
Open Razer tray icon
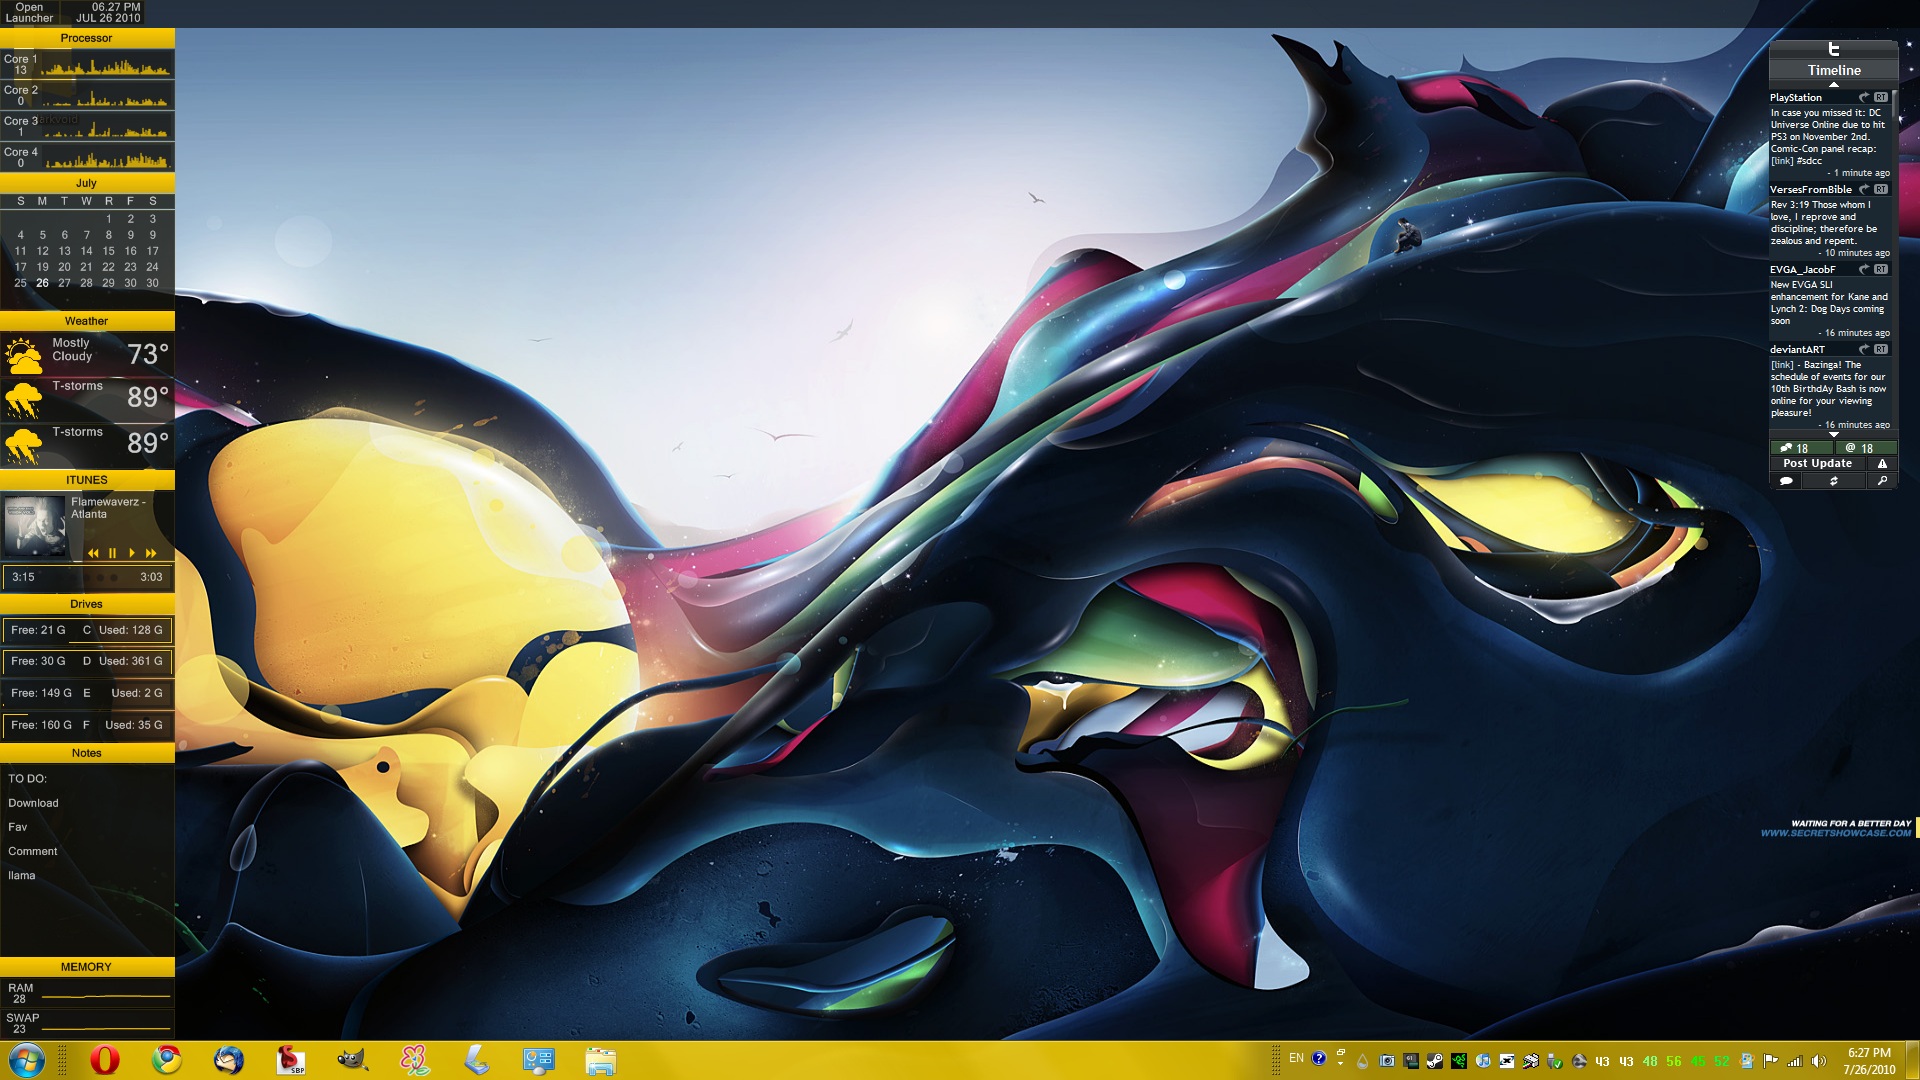click(1459, 1061)
